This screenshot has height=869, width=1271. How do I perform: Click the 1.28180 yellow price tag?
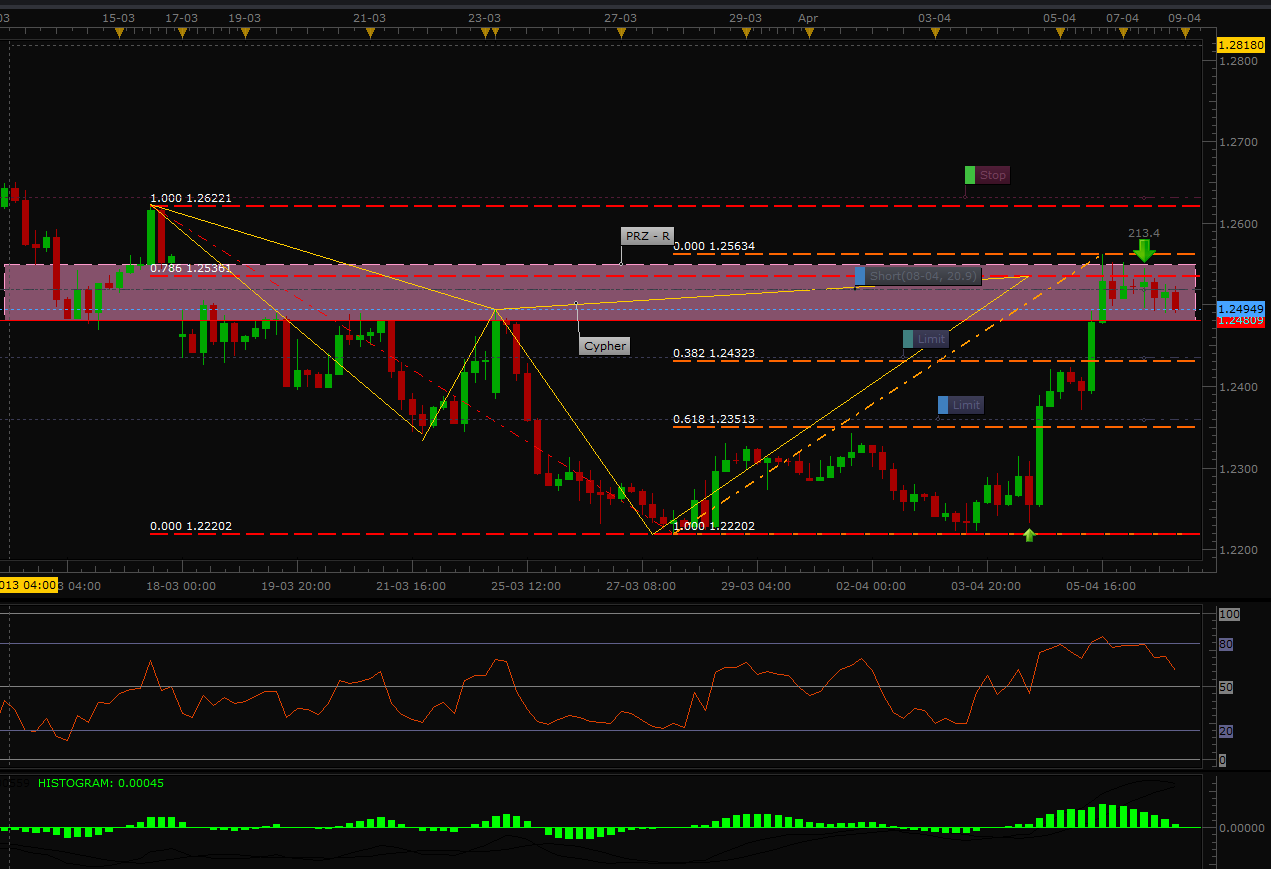click(x=1241, y=45)
